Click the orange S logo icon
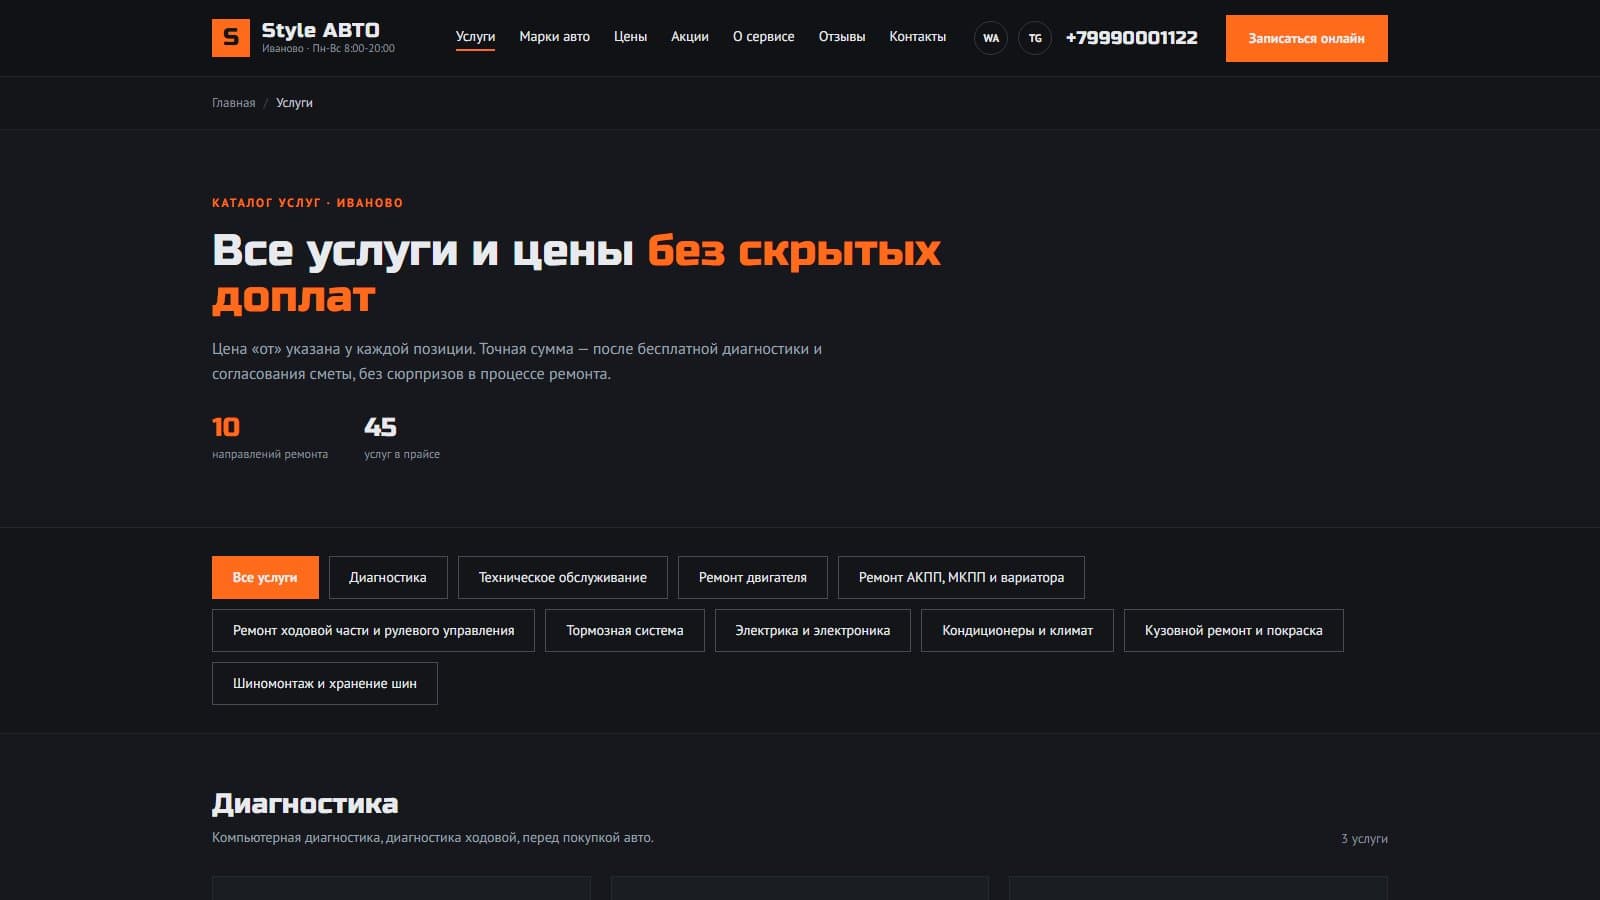This screenshot has height=900, width=1600. [x=231, y=38]
